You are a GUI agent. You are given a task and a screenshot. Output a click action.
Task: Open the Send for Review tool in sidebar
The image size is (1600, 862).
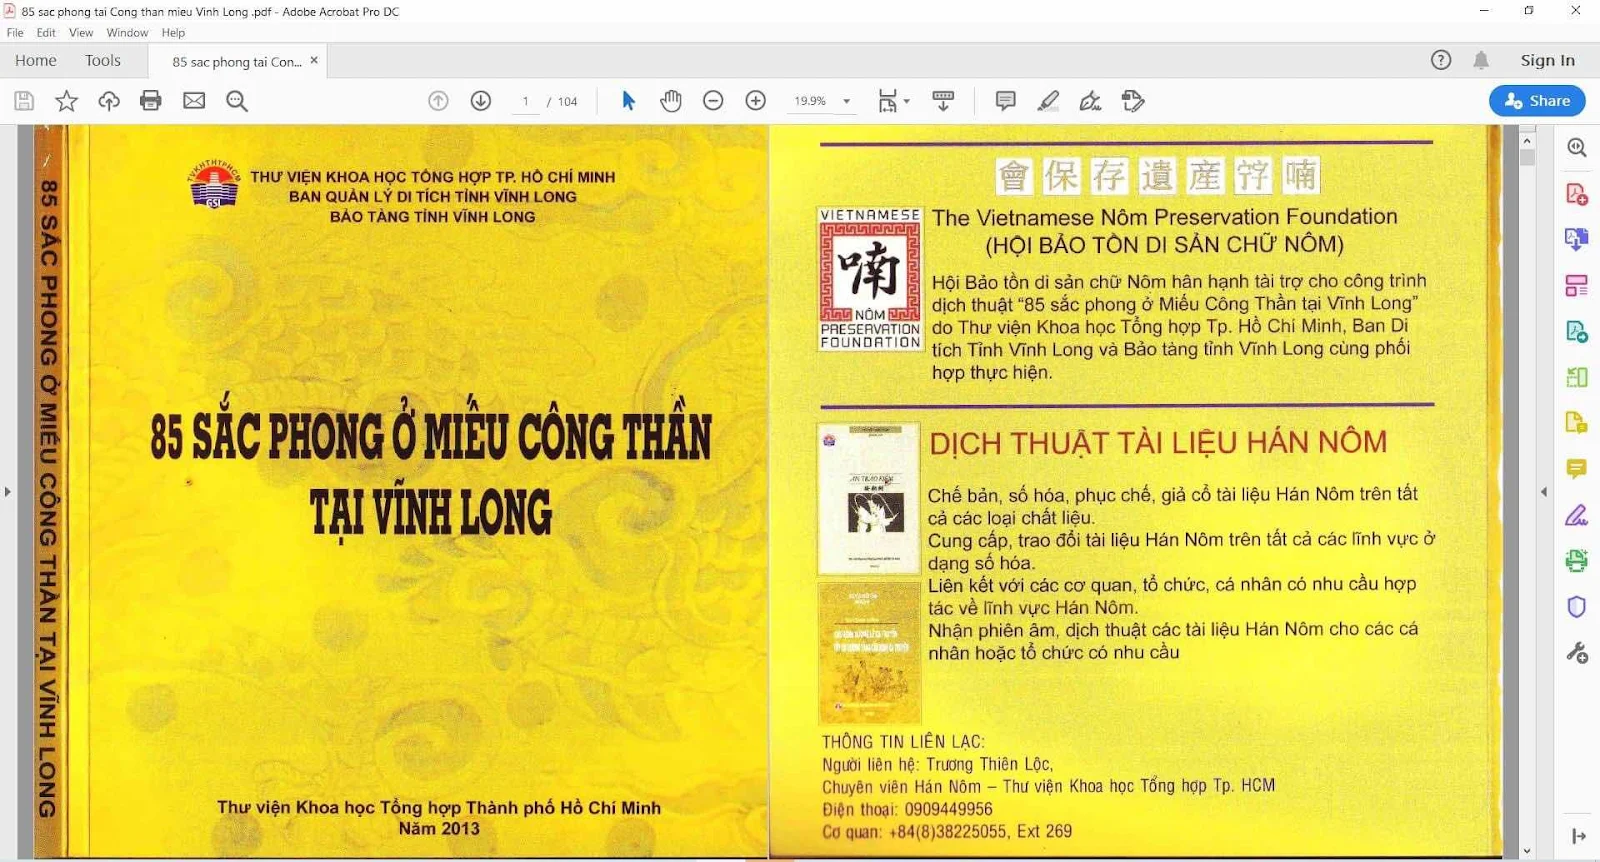pyautogui.click(x=1577, y=423)
